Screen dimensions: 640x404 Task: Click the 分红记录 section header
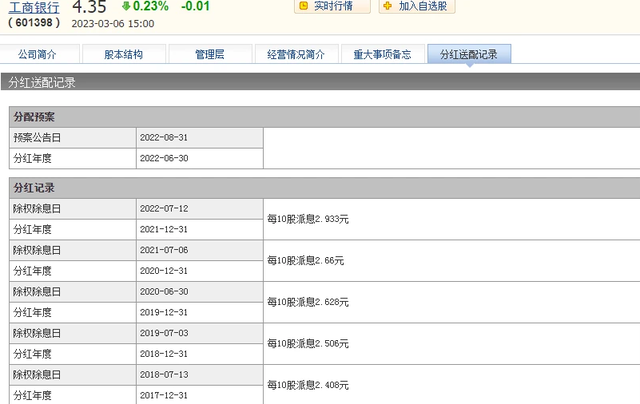click(324, 188)
